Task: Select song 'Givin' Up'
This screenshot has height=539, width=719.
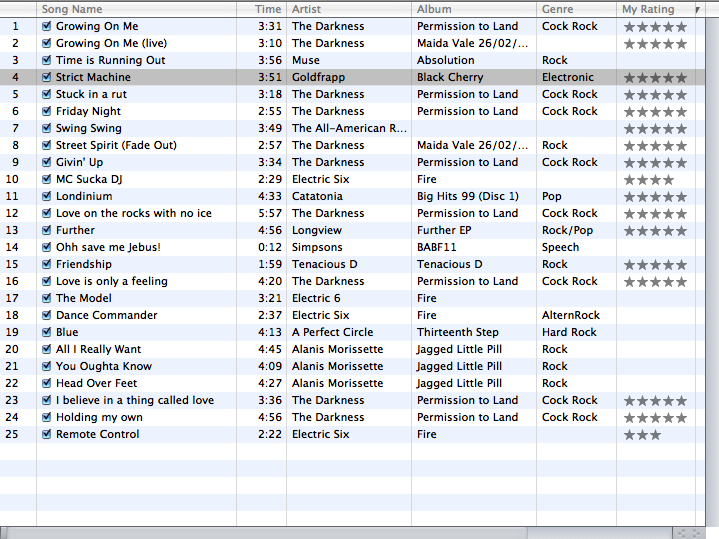Action: (x=79, y=162)
